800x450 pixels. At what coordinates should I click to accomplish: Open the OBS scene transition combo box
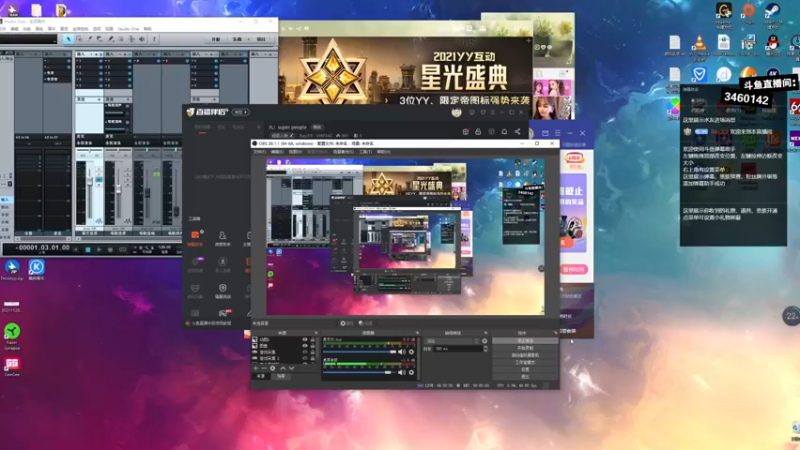452,341
